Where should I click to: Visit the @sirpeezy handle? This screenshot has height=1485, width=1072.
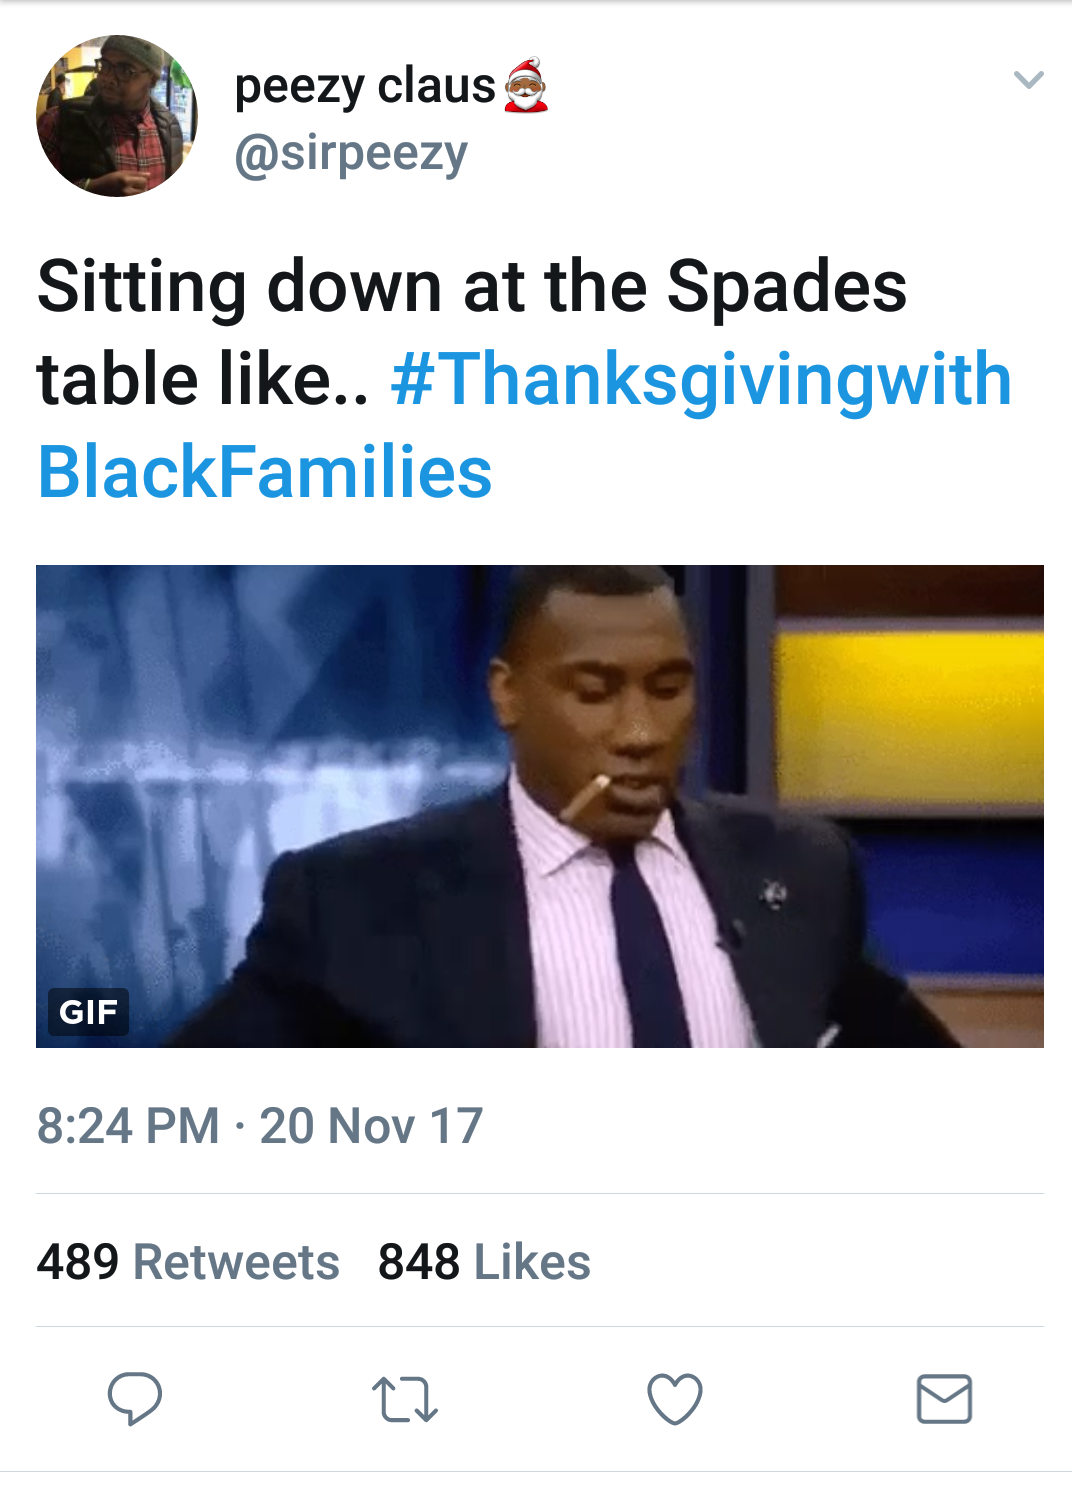351,154
